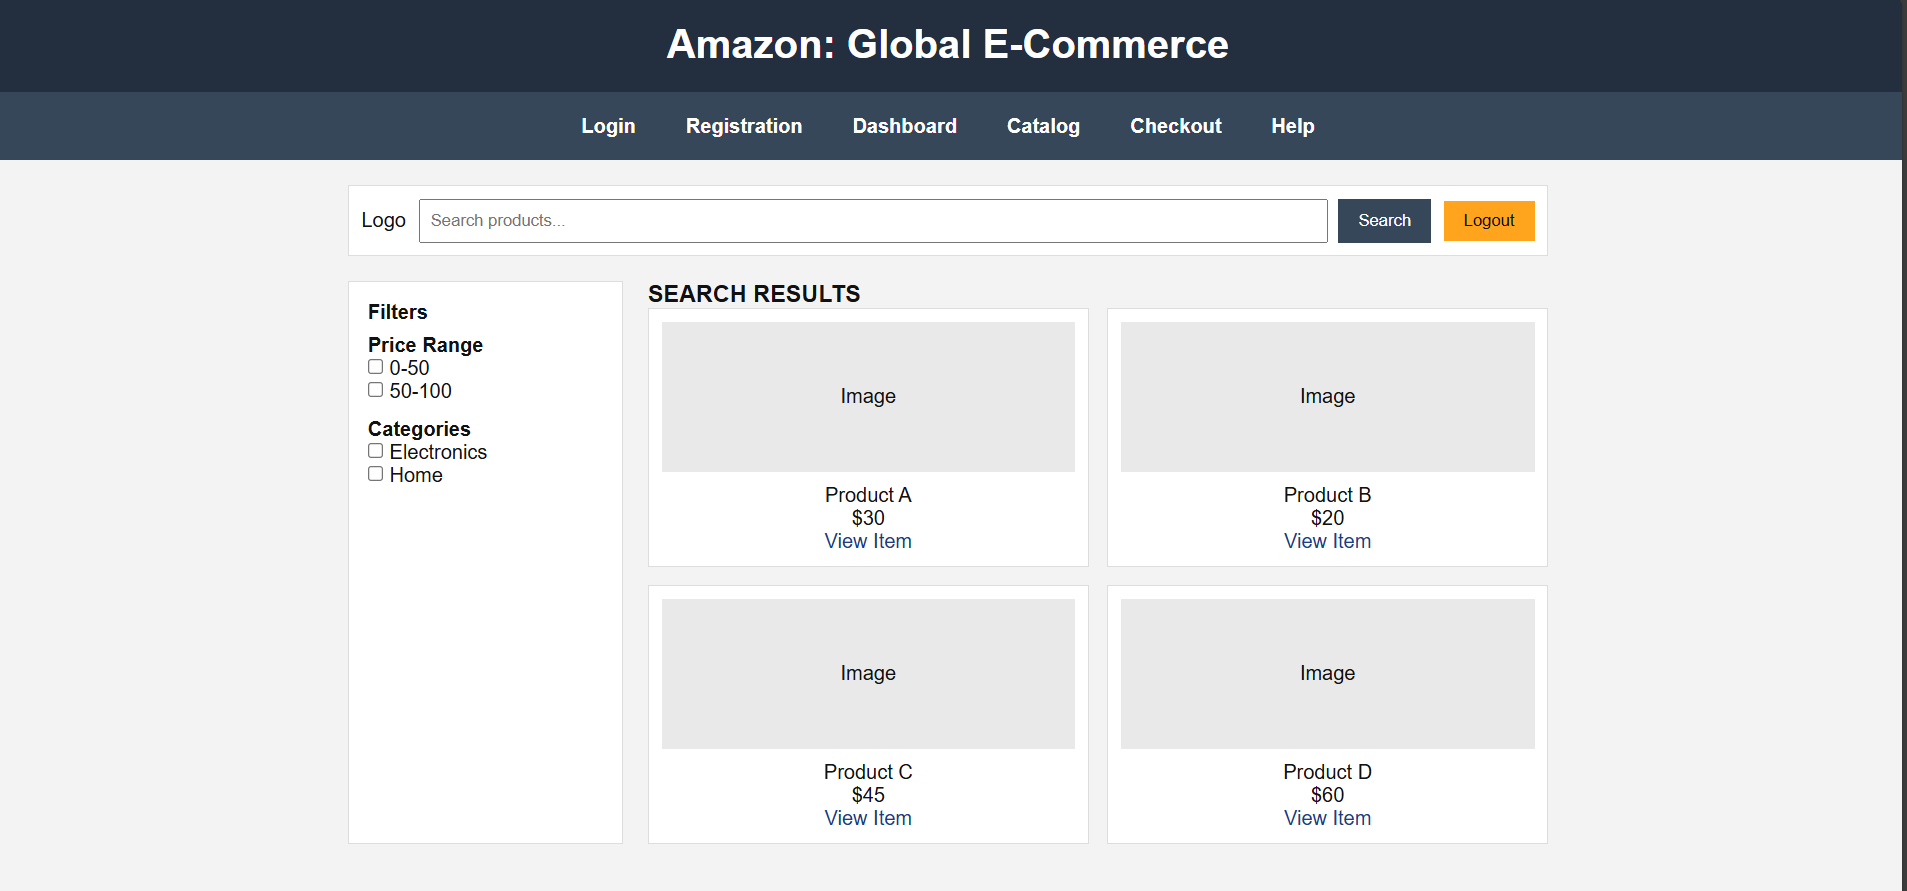1907x891 pixels.
Task: Click the $45 price text
Action: pos(868,795)
